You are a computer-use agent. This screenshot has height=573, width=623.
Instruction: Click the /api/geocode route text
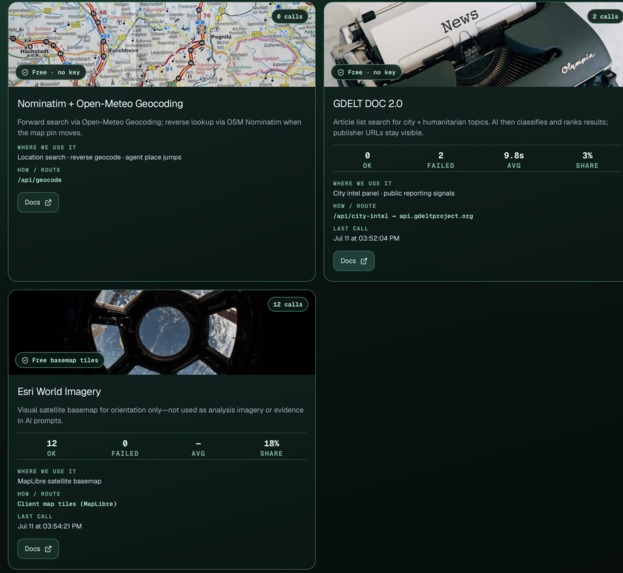point(39,180)
